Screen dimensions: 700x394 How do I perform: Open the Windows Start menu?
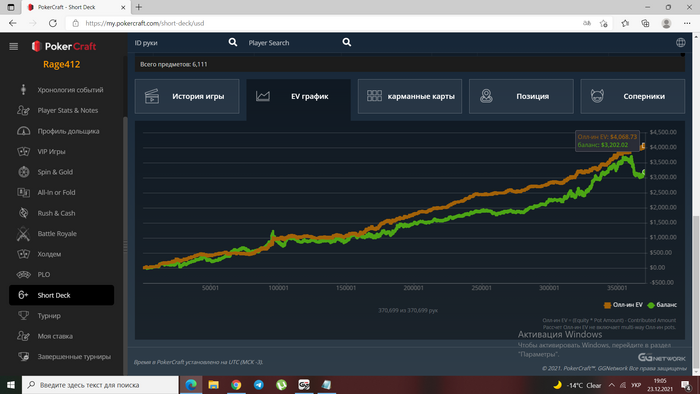pos(11,385)
